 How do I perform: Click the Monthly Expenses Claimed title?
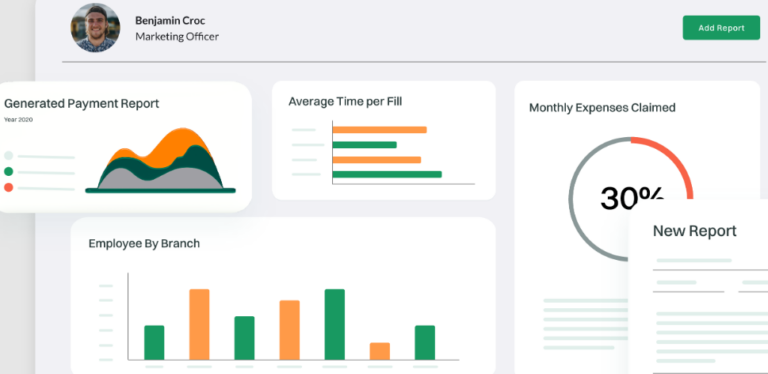coord(602,108)
